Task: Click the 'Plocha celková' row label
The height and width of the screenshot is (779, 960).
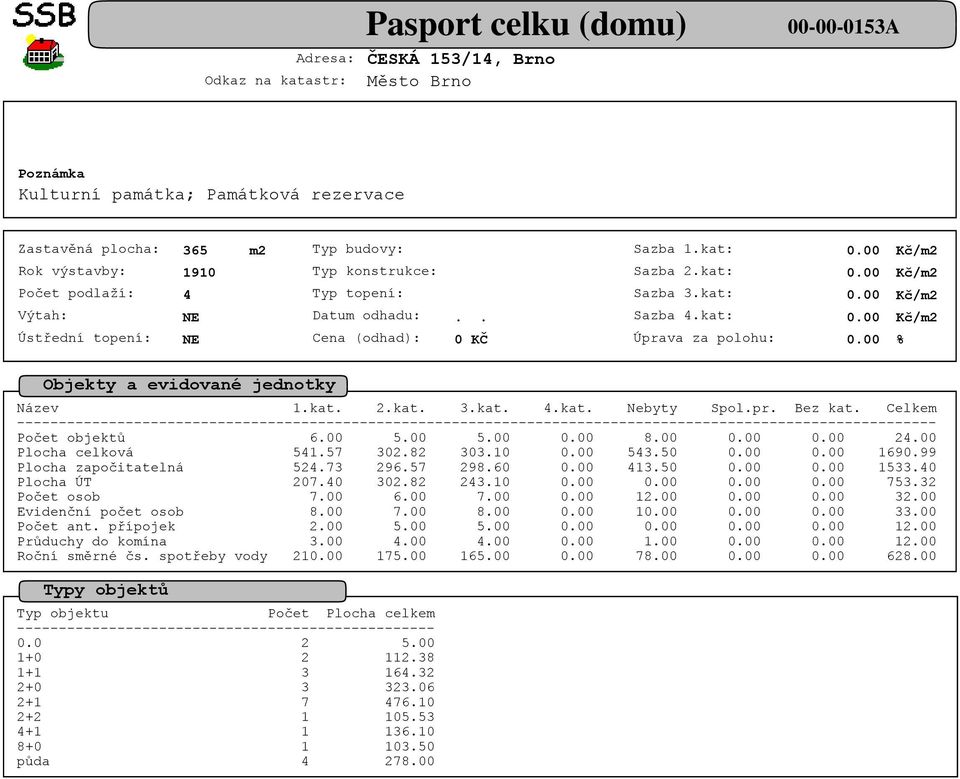Action: tap(75, 453)
